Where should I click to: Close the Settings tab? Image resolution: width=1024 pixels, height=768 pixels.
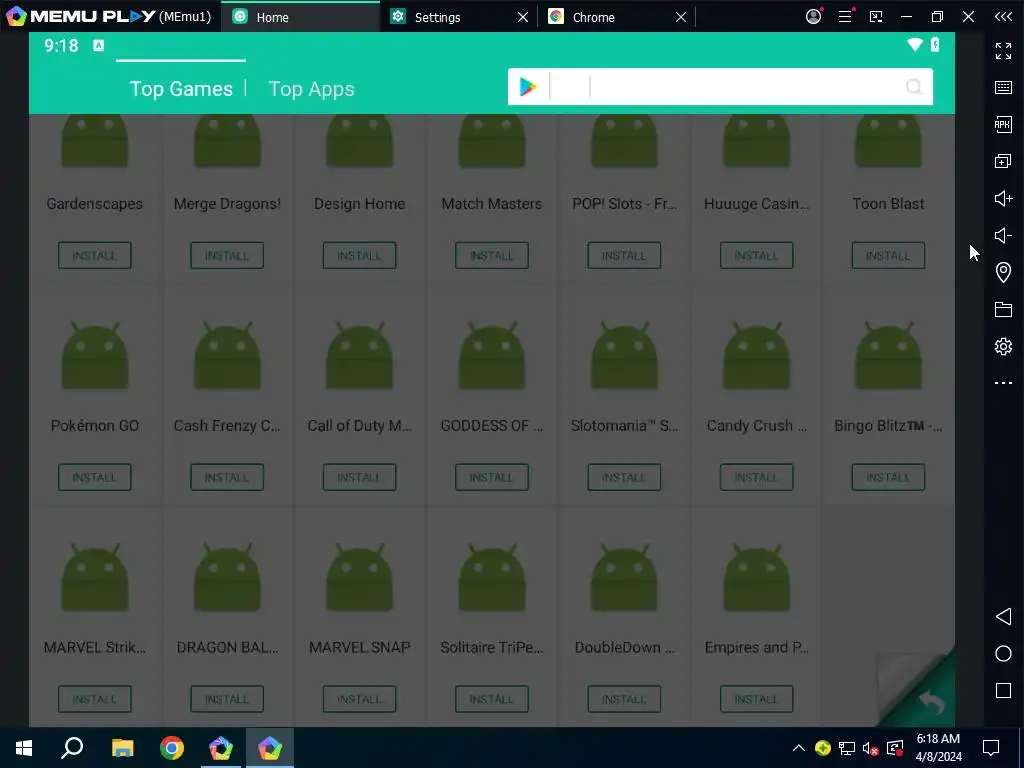click(x=523, y=17)
